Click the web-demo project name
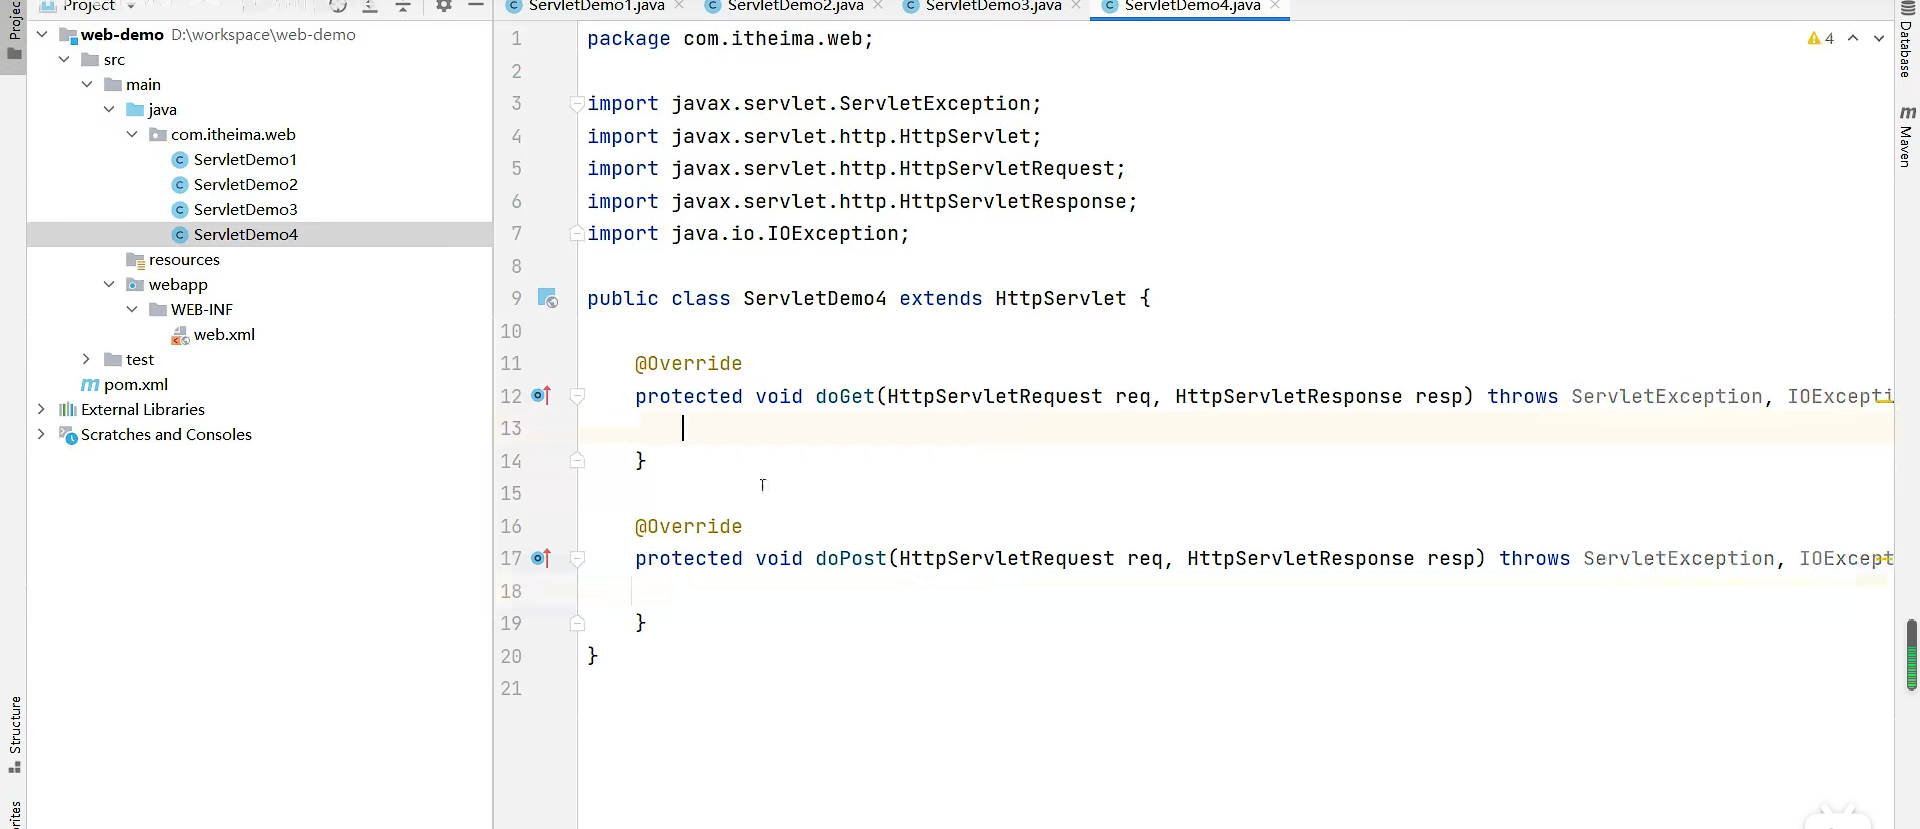Viewport: 1920px width, 829px height. tap(122, 34)
